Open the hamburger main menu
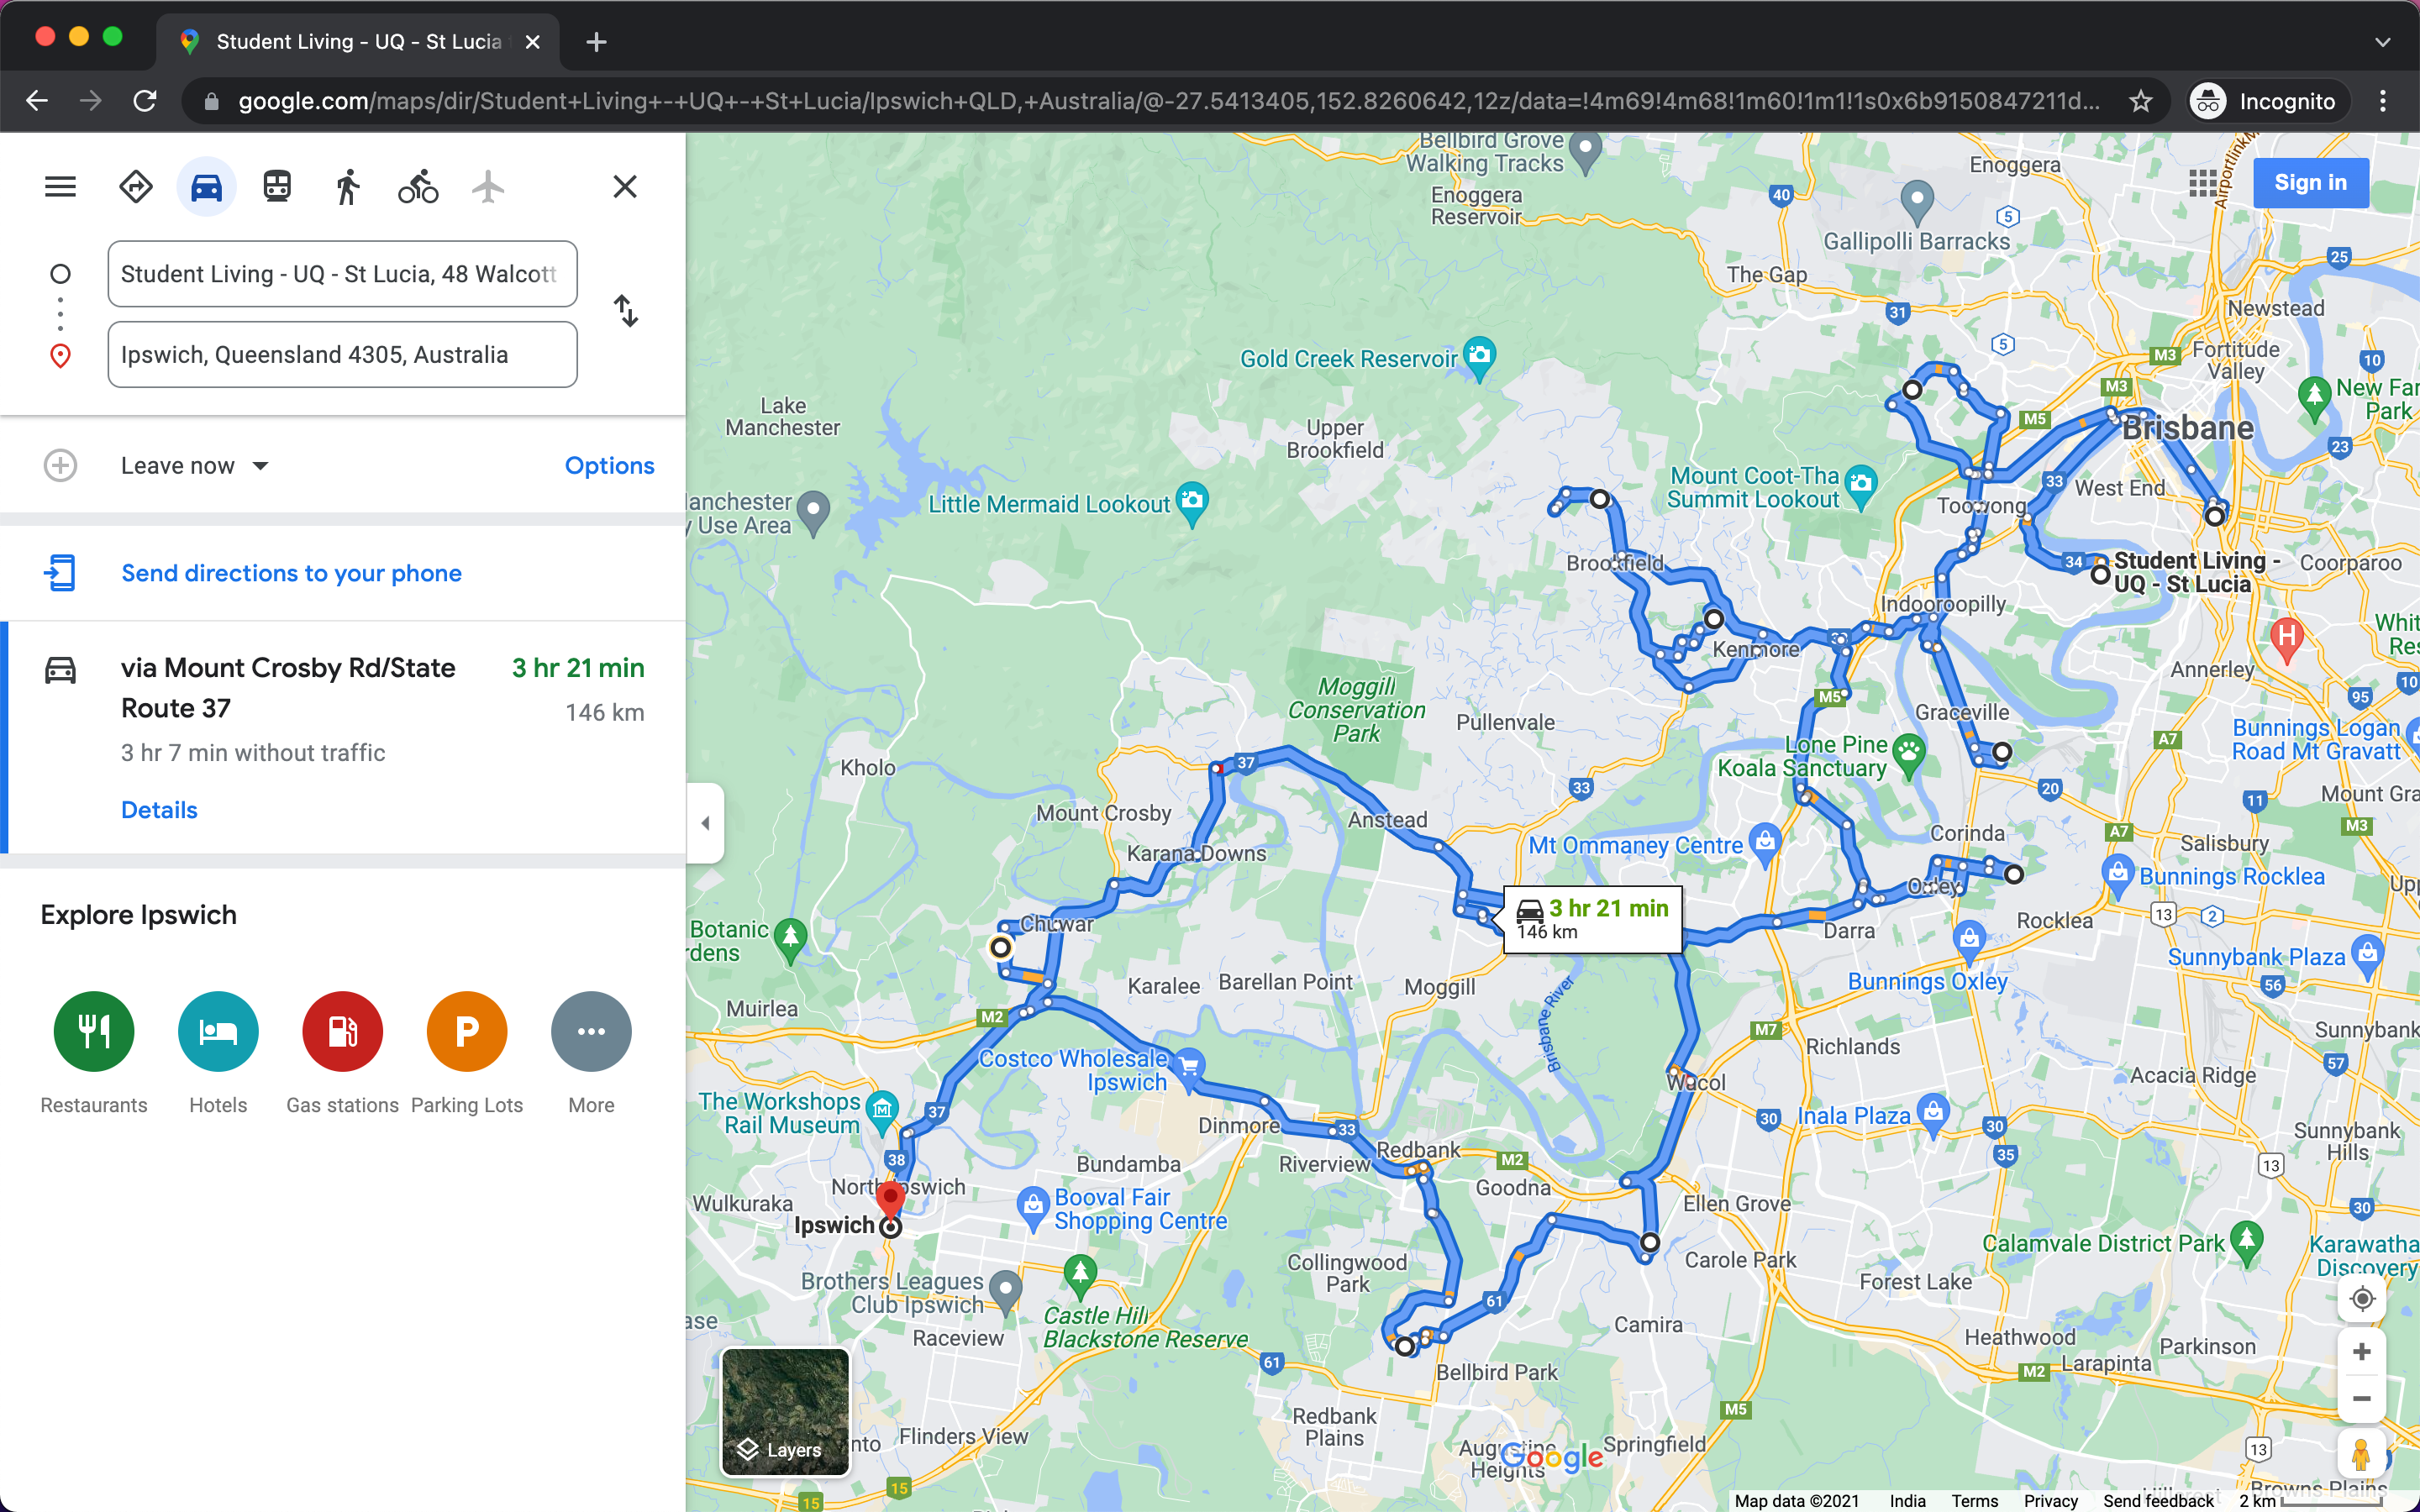The height and width of the screenshot is (1512, 2420). (x=60, y=187)
